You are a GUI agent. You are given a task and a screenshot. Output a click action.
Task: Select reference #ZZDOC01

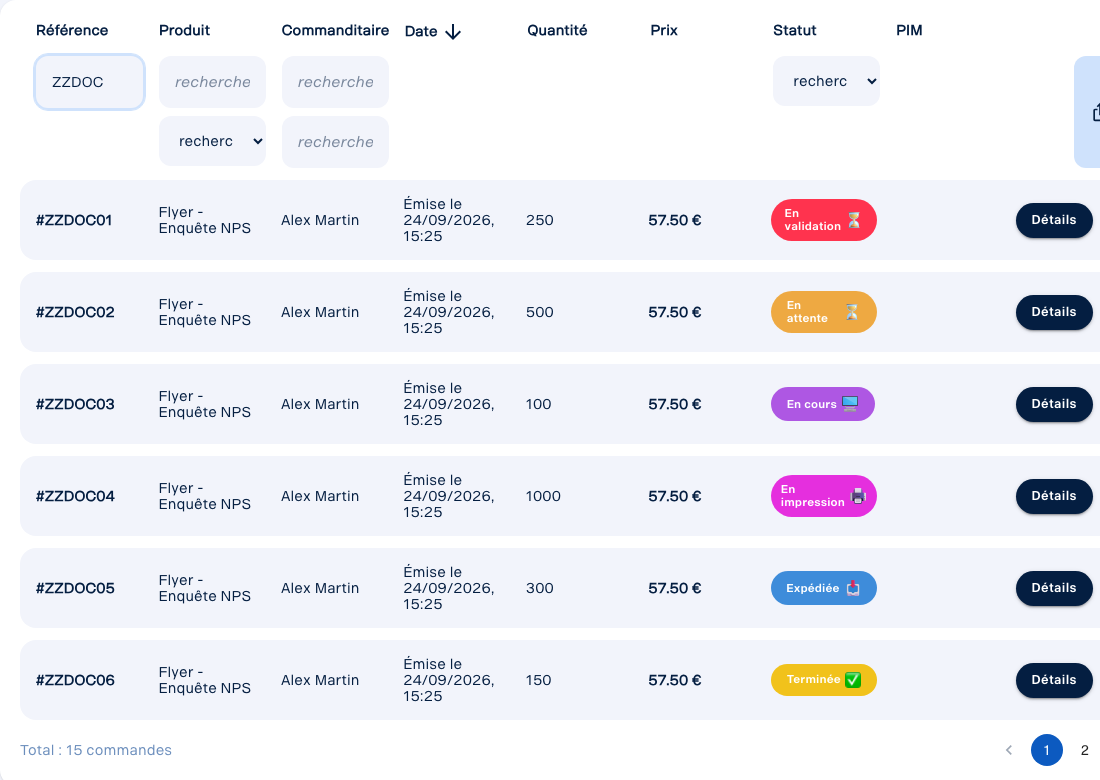pyautogui.click(x=74, y=220)
